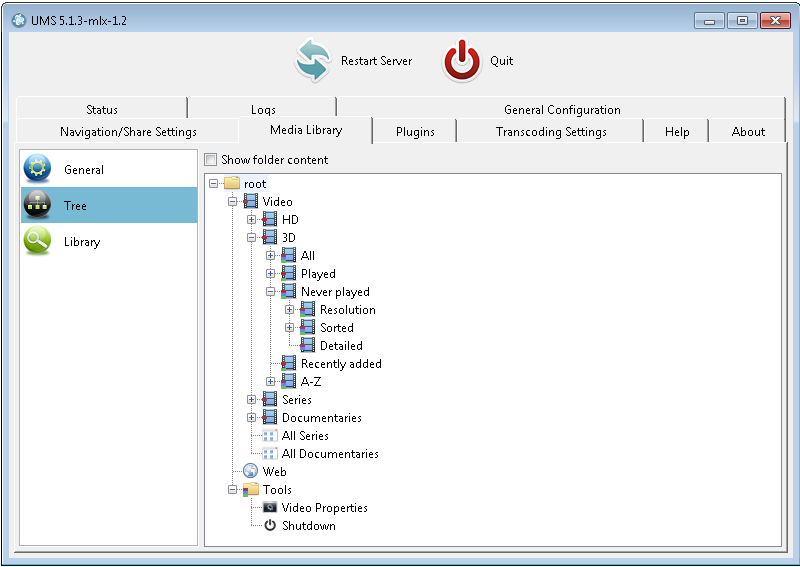The image size is (800, 567).
Task: Select the Tree hierarchy icon in sidebar
Action: click(x=37, y=205)
